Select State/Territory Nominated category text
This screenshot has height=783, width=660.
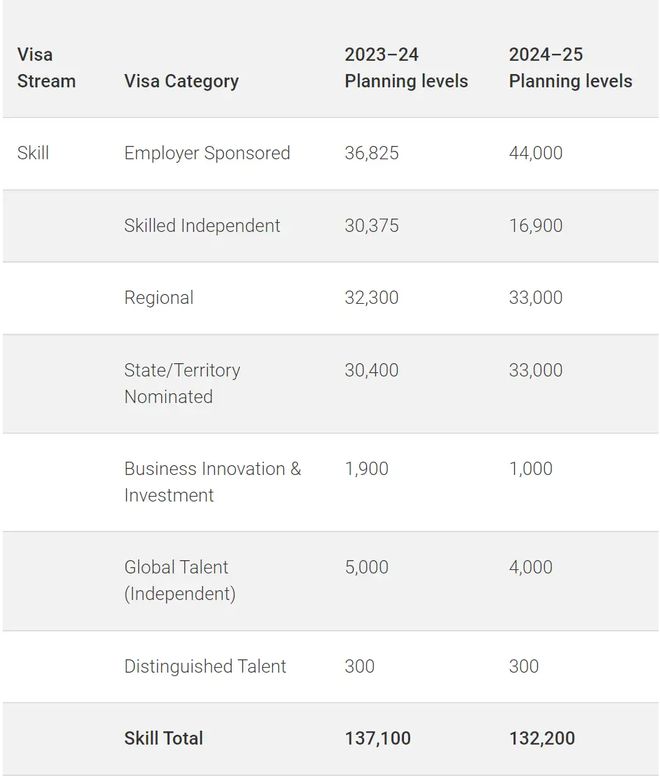point(182,384)
